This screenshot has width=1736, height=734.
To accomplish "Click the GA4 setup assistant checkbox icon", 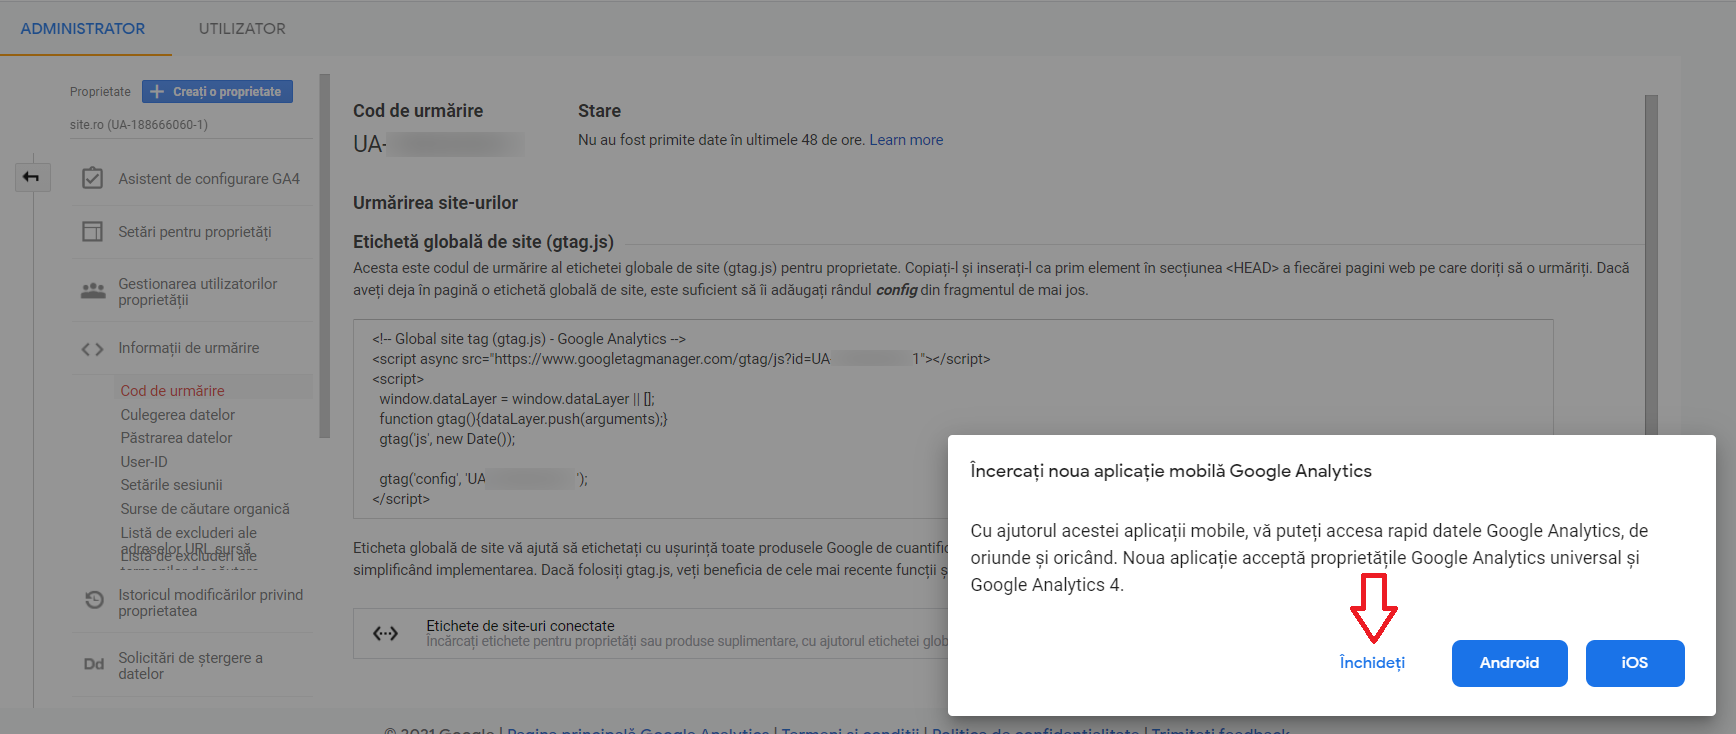I will [92, 179].
